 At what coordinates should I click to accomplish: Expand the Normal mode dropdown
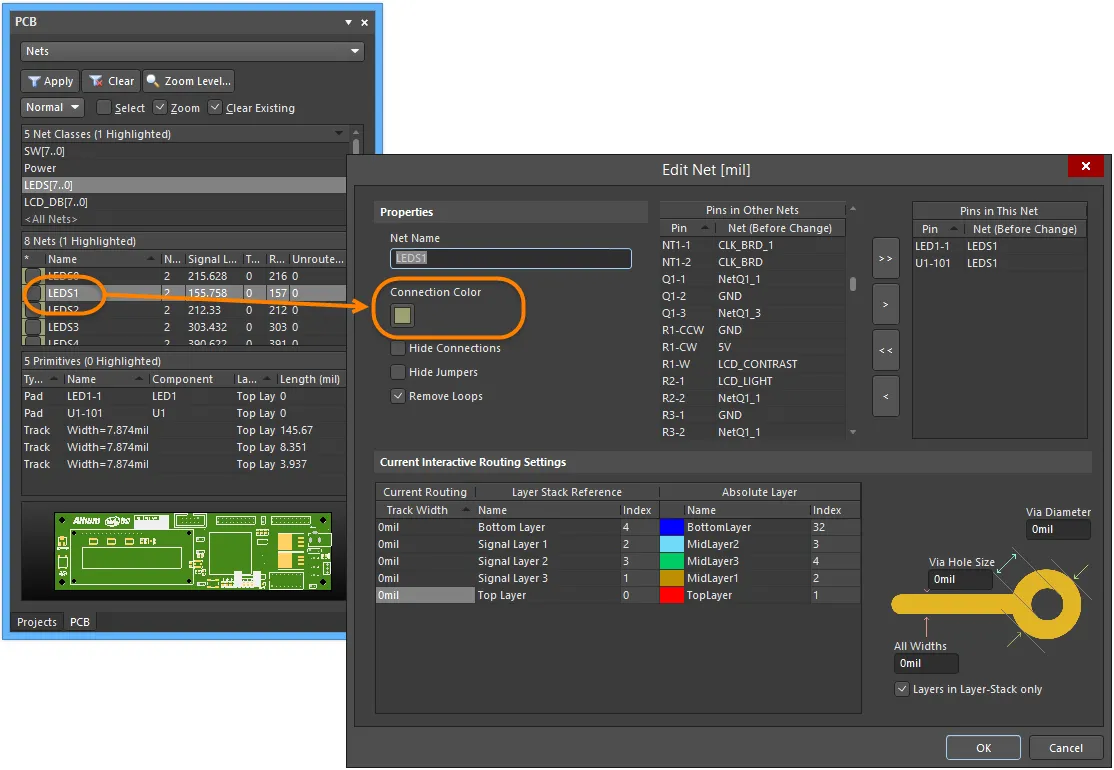coord(52,107)
